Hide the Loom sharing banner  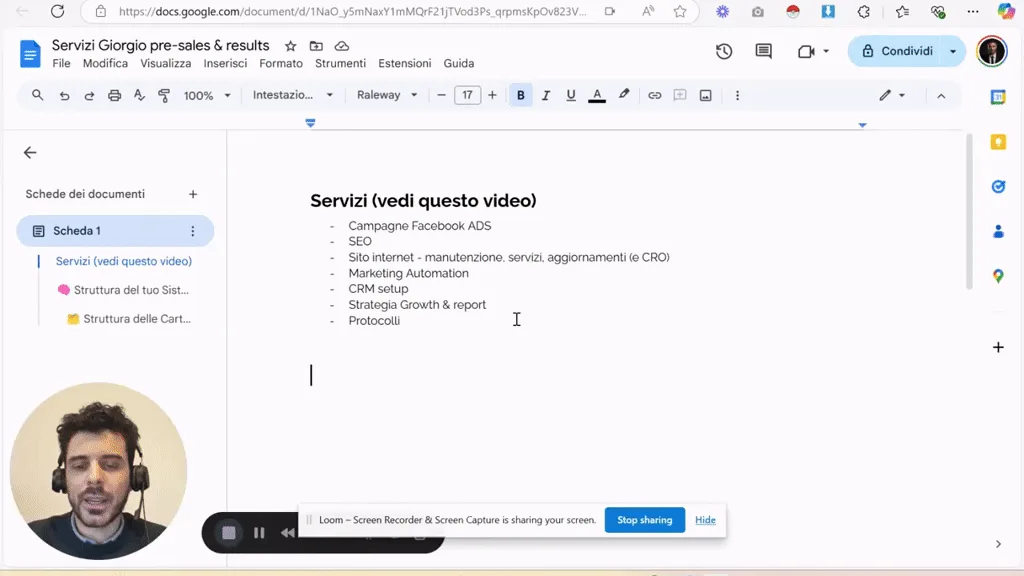coord(705,520)
